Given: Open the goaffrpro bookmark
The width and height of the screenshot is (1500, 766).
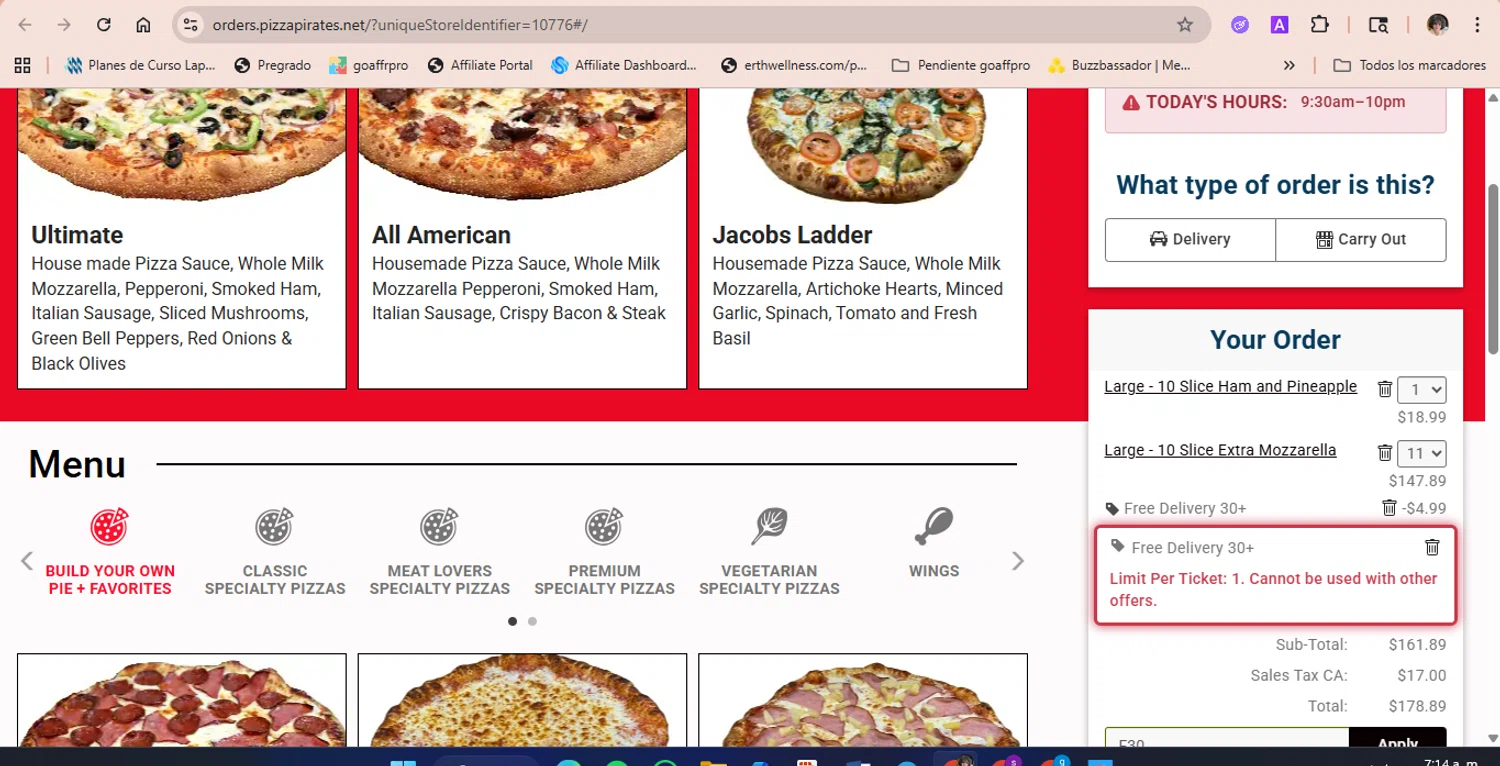Looking at the screenshot, I should click(x=368, y=65).
